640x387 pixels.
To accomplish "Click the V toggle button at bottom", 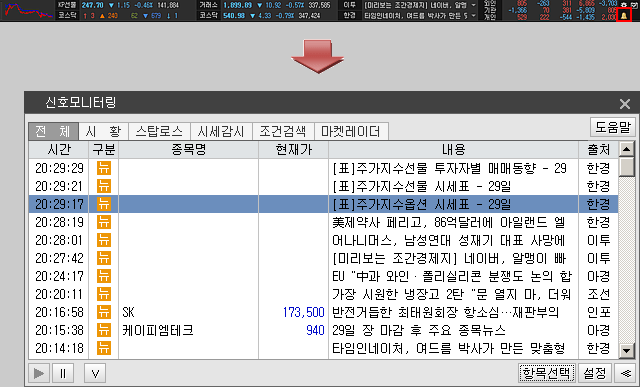I will click(95, 373).
